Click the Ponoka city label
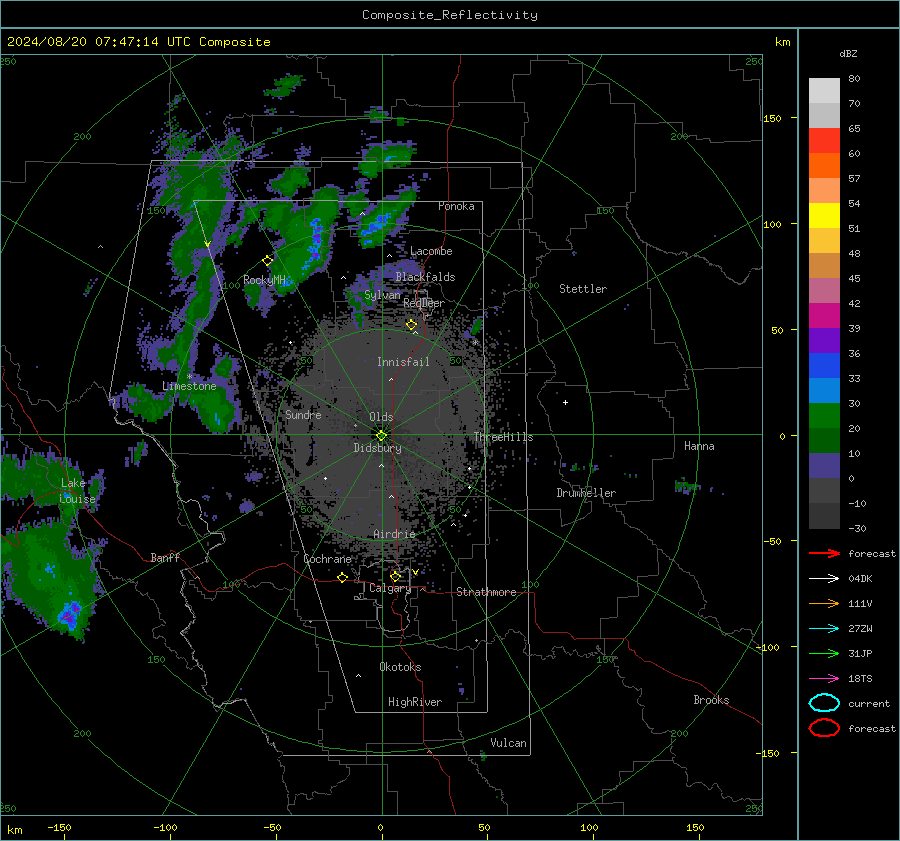This screenshot has width=900, height=841. click(456, 206)
